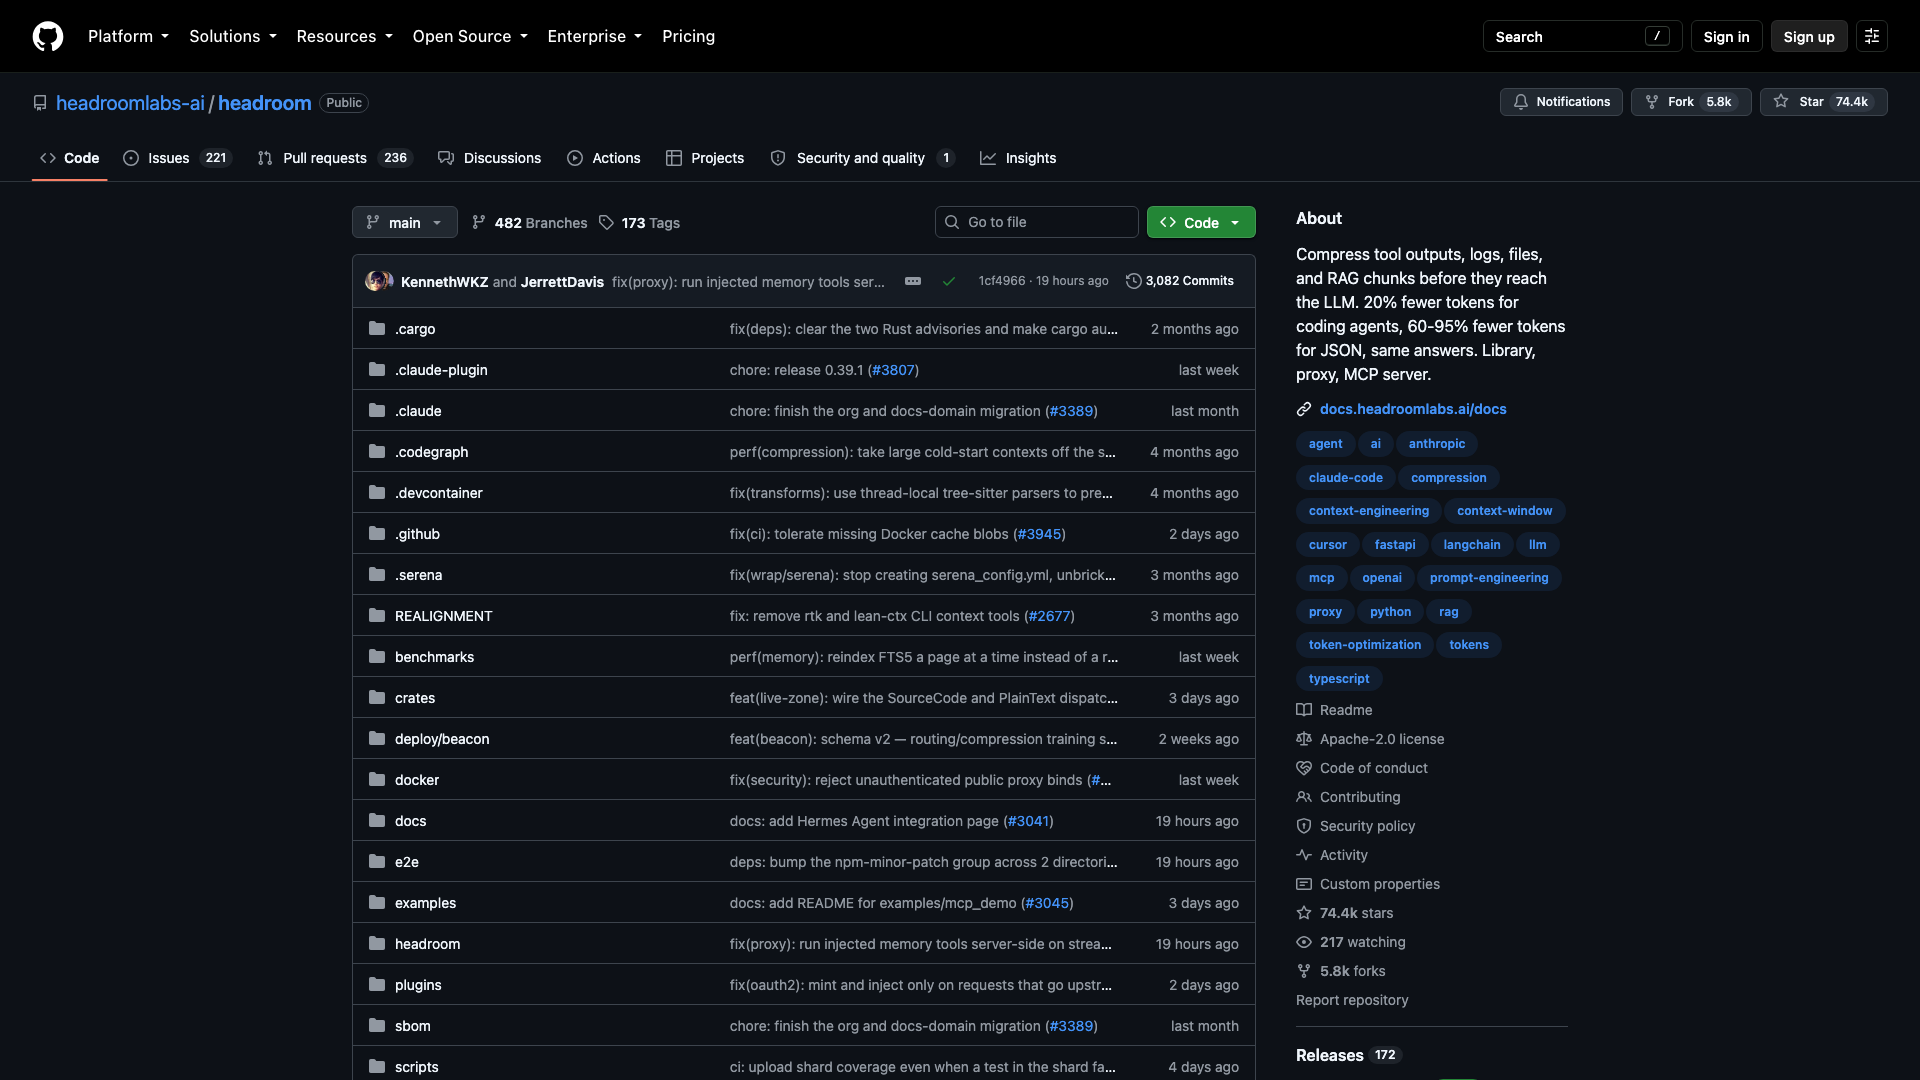Click the top Search box
This screenshot has height=1080, width=1920.
(x=1582, y=36)
